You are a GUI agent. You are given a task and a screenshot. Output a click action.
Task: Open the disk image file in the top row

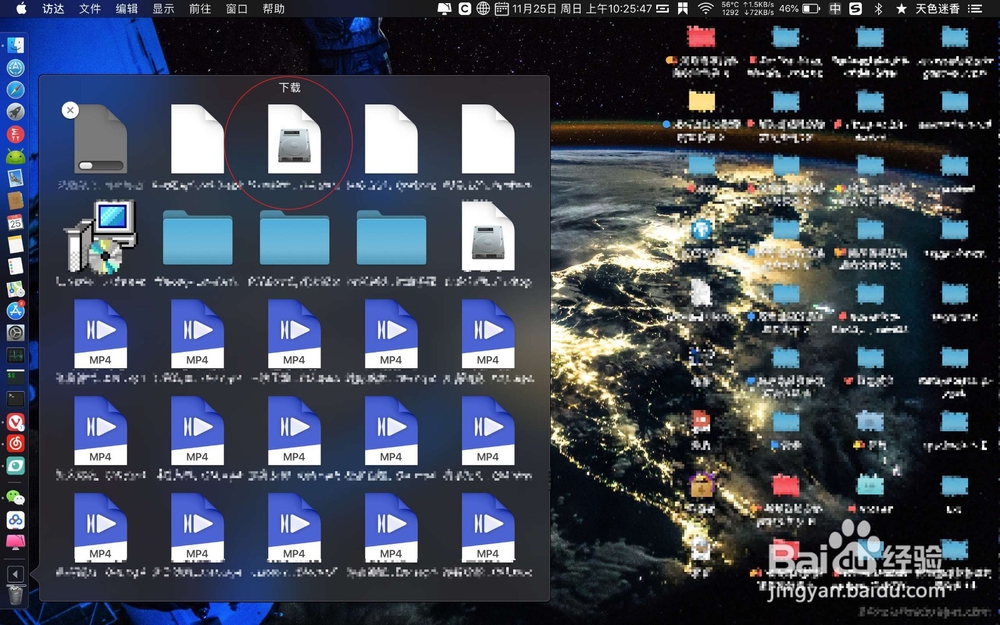tap(294, 139)
